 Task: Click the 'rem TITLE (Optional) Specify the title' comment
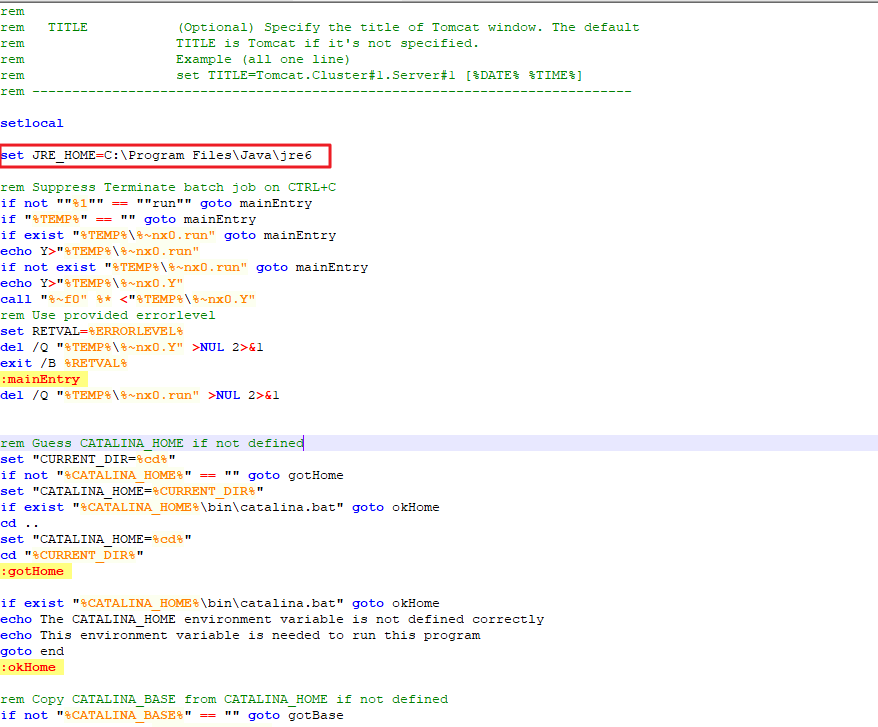pos(320,27)
